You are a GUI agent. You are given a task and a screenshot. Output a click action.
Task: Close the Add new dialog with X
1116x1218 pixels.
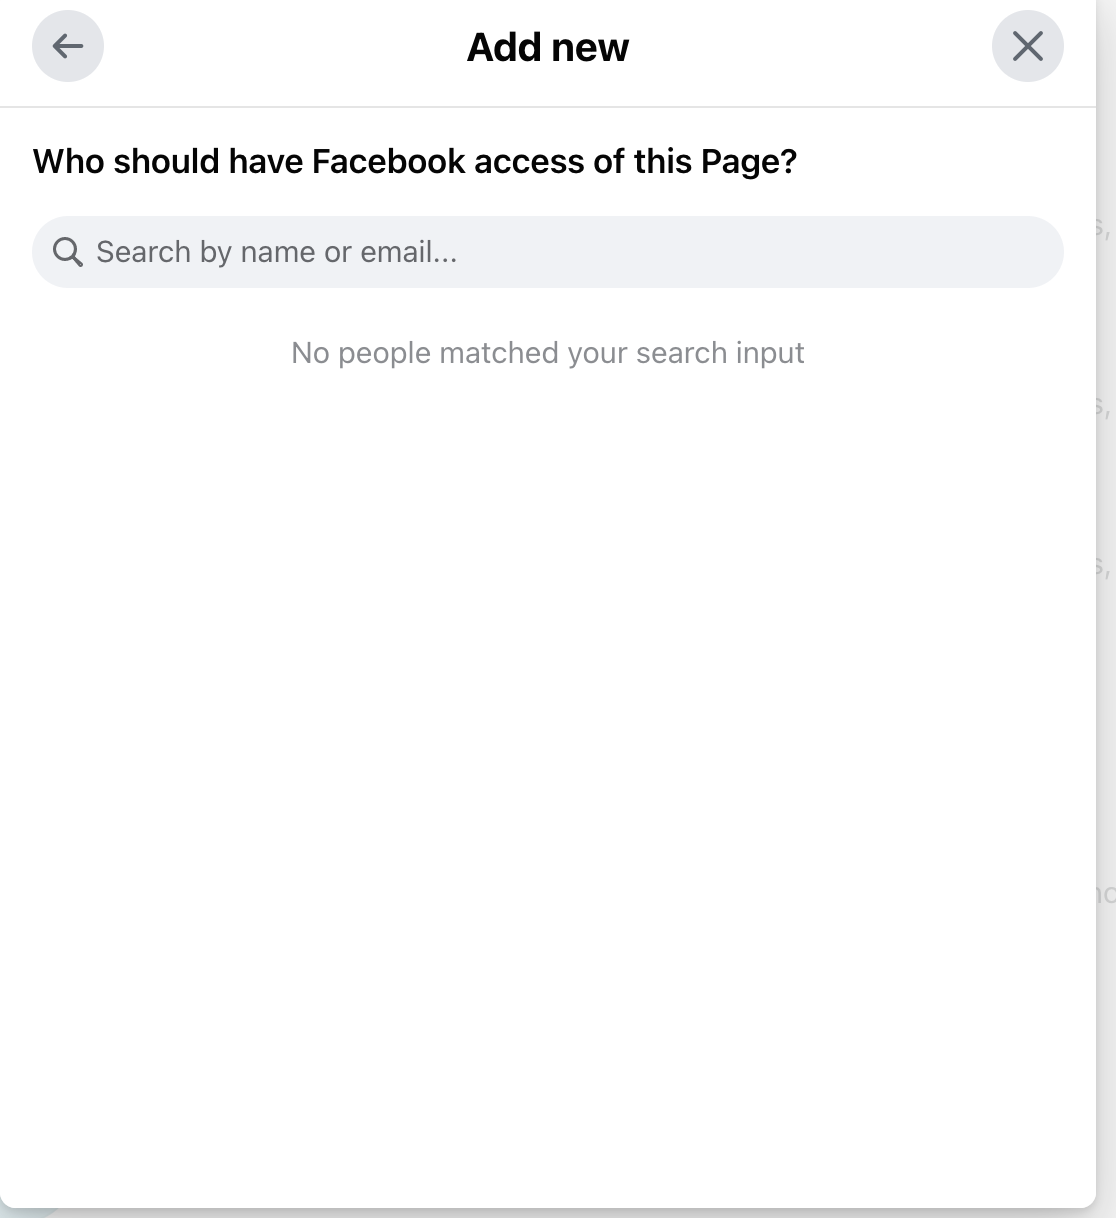(1027, 46)
